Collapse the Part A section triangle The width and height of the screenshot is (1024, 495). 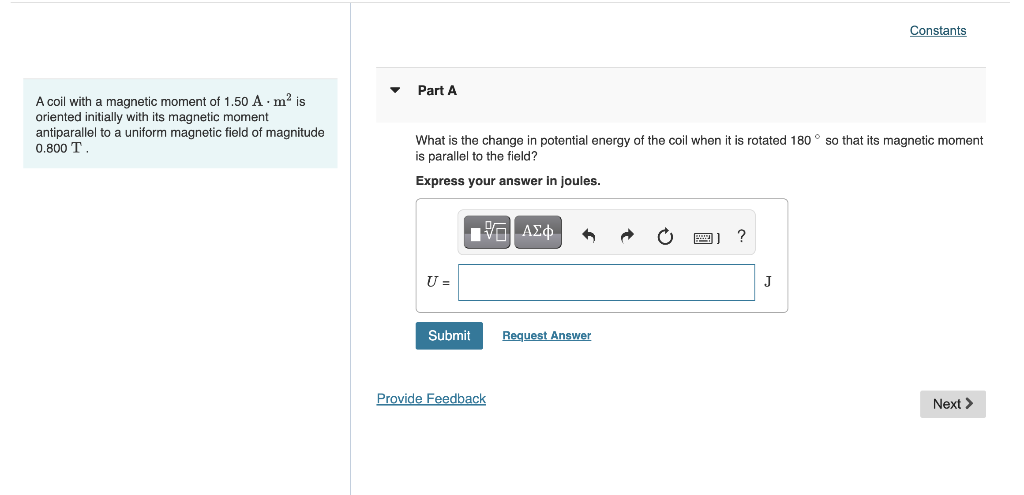click(394, 91)
